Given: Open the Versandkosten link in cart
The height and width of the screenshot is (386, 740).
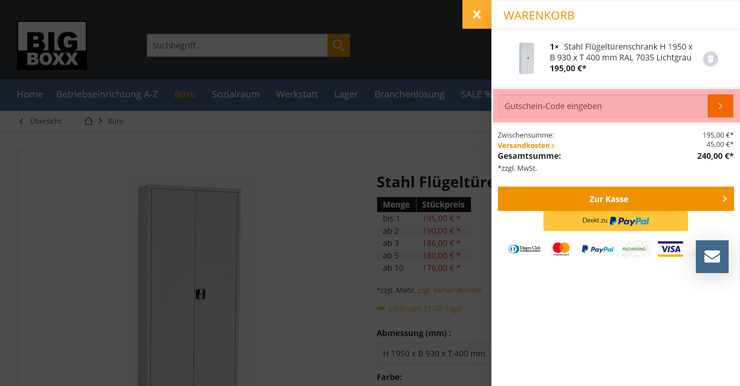Looking at the screenshot, I should click(526, 145).
